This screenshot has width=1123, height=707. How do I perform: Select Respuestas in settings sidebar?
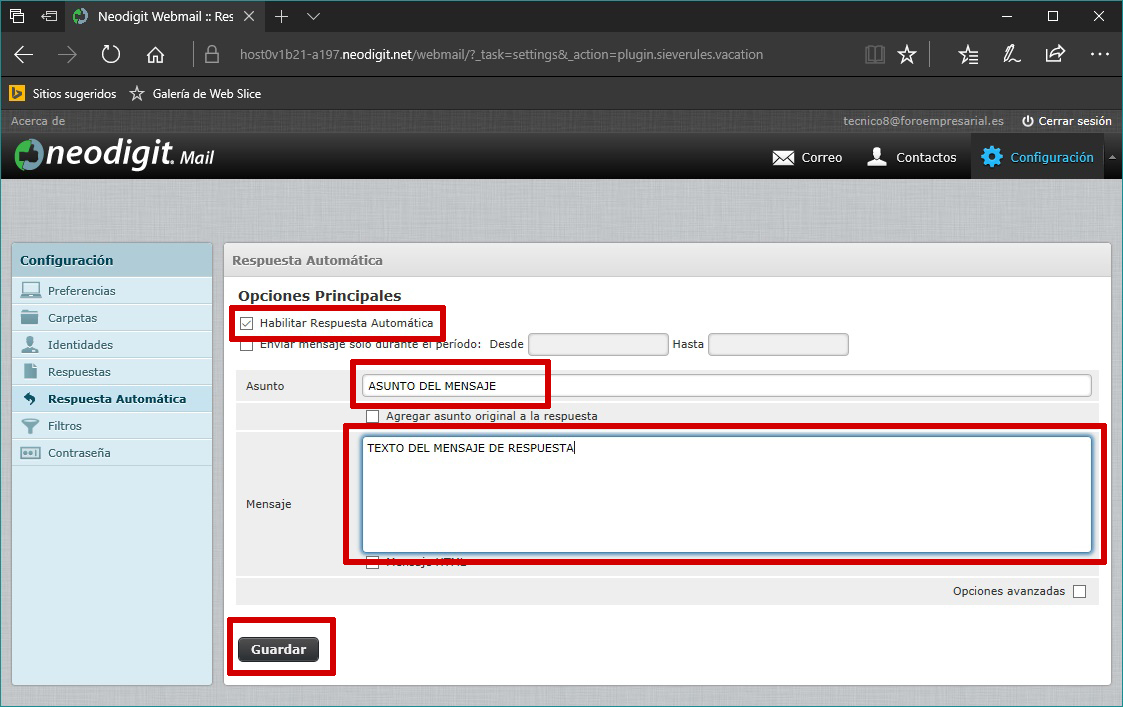tap(112, 372)
